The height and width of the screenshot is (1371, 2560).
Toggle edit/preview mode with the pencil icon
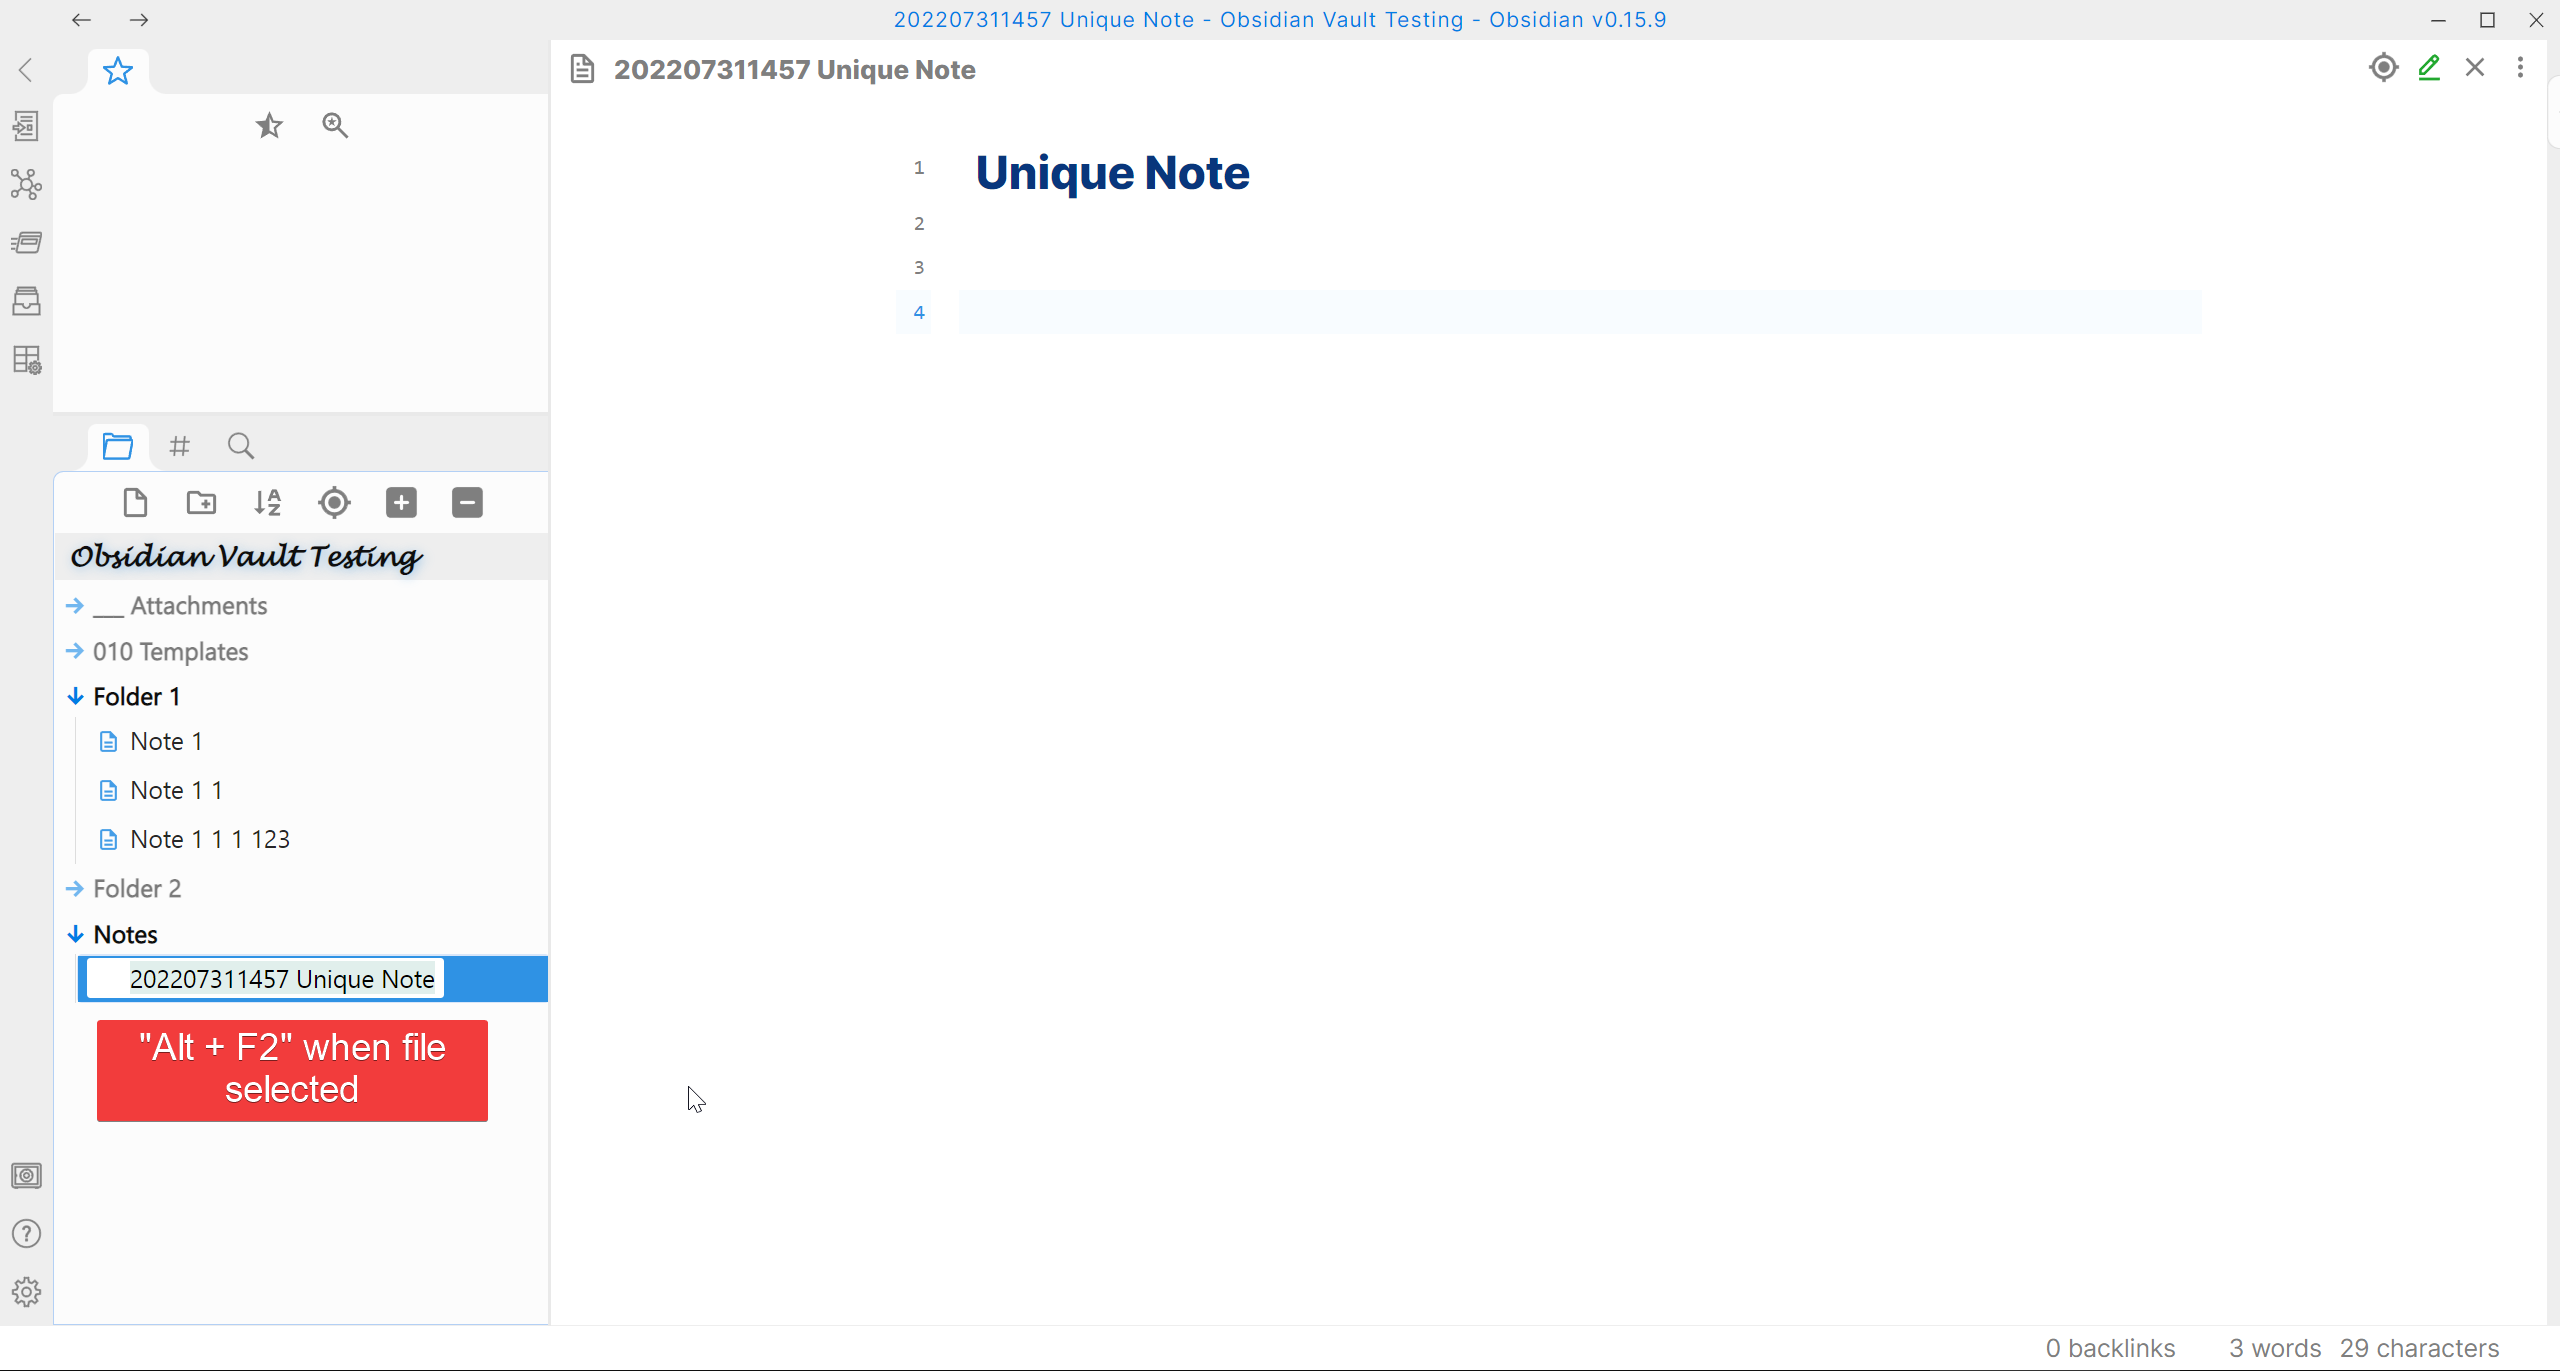coord(2429,68)
